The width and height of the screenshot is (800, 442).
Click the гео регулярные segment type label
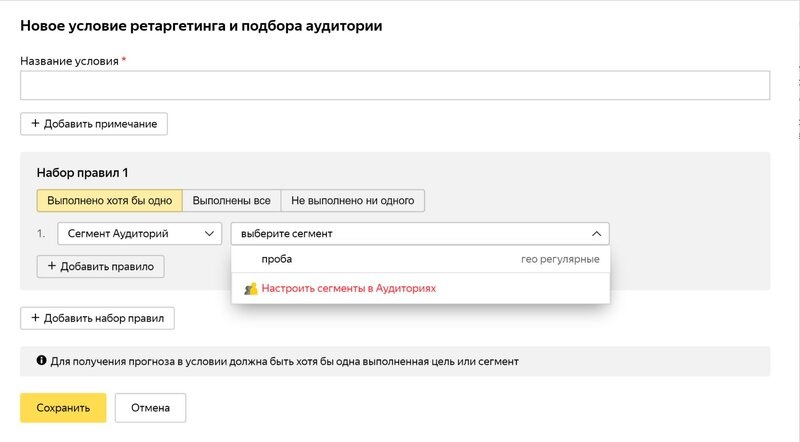pos(559,259)
